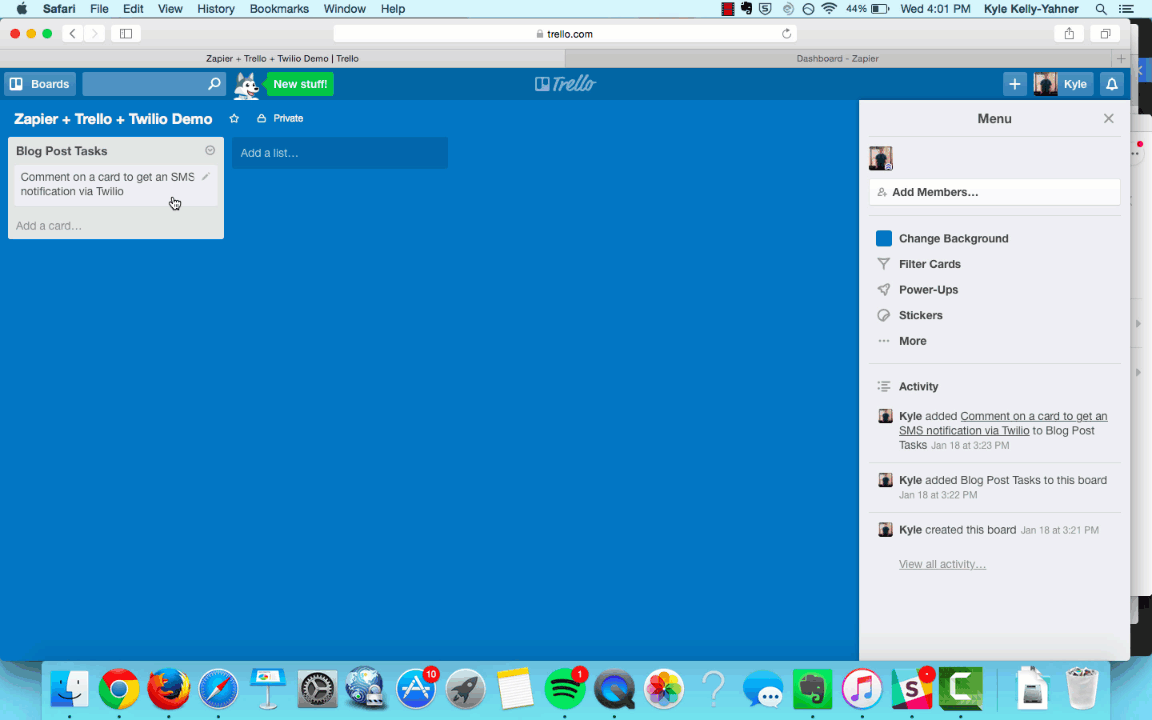Reload the page with the refresh icon

coord(786,34)
